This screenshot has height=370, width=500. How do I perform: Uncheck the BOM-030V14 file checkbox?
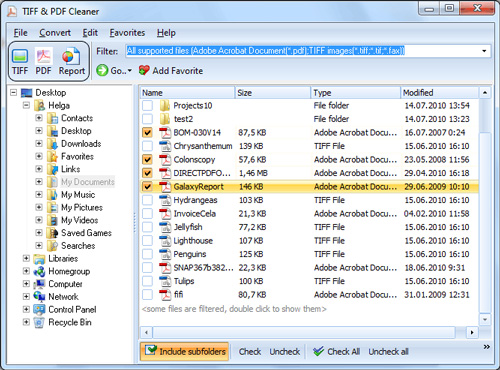tap(147, 133)
